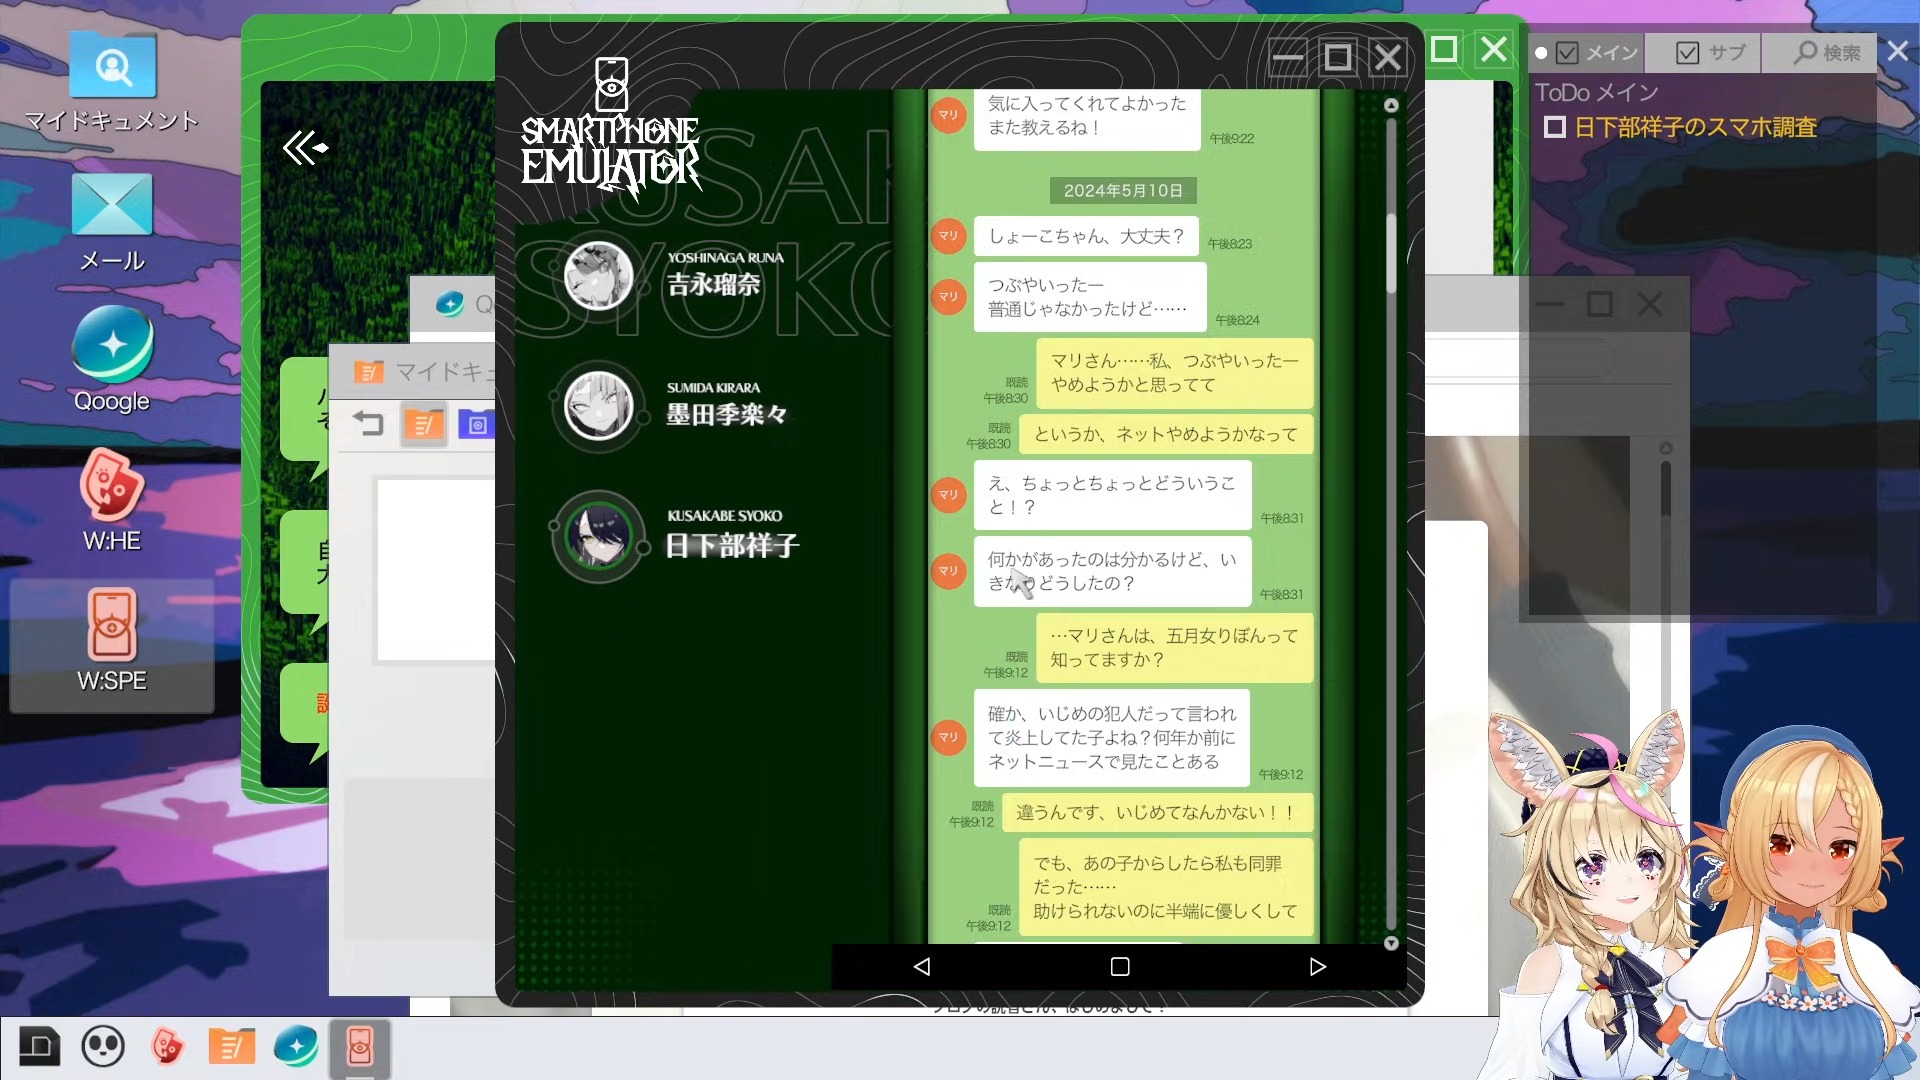Open 吉永瑠奈 phone profile
Image resolution: width=1920 pixels, height=1080 pixels.
(714, 285)
